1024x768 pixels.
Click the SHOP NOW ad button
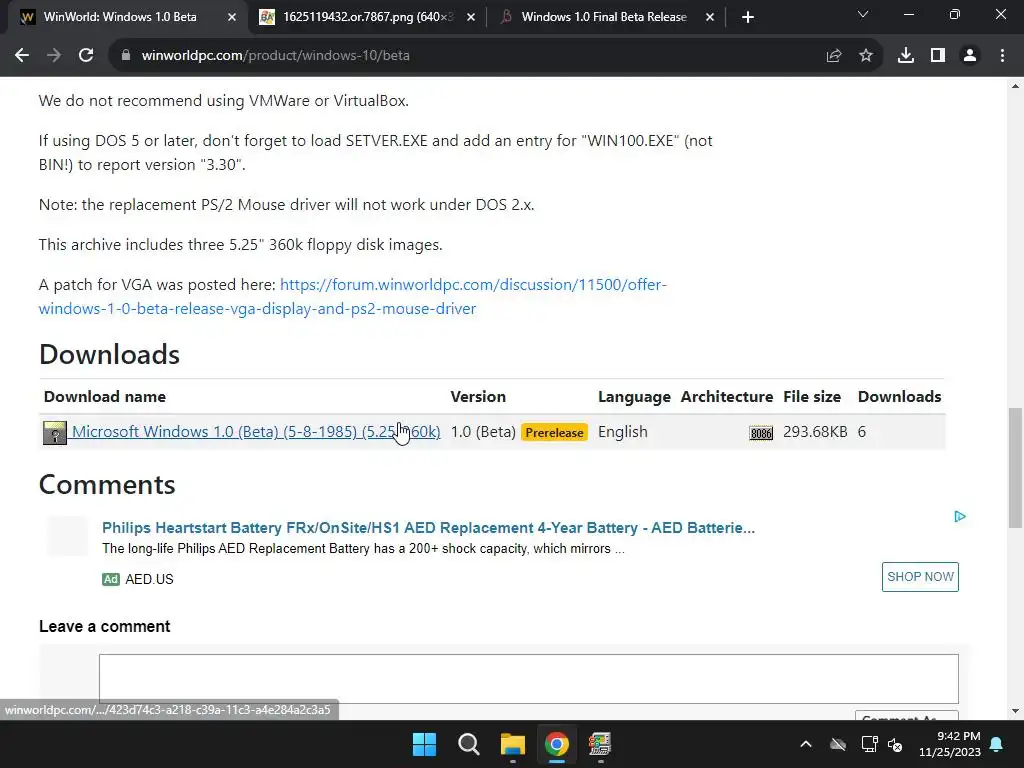pos(920,577)
